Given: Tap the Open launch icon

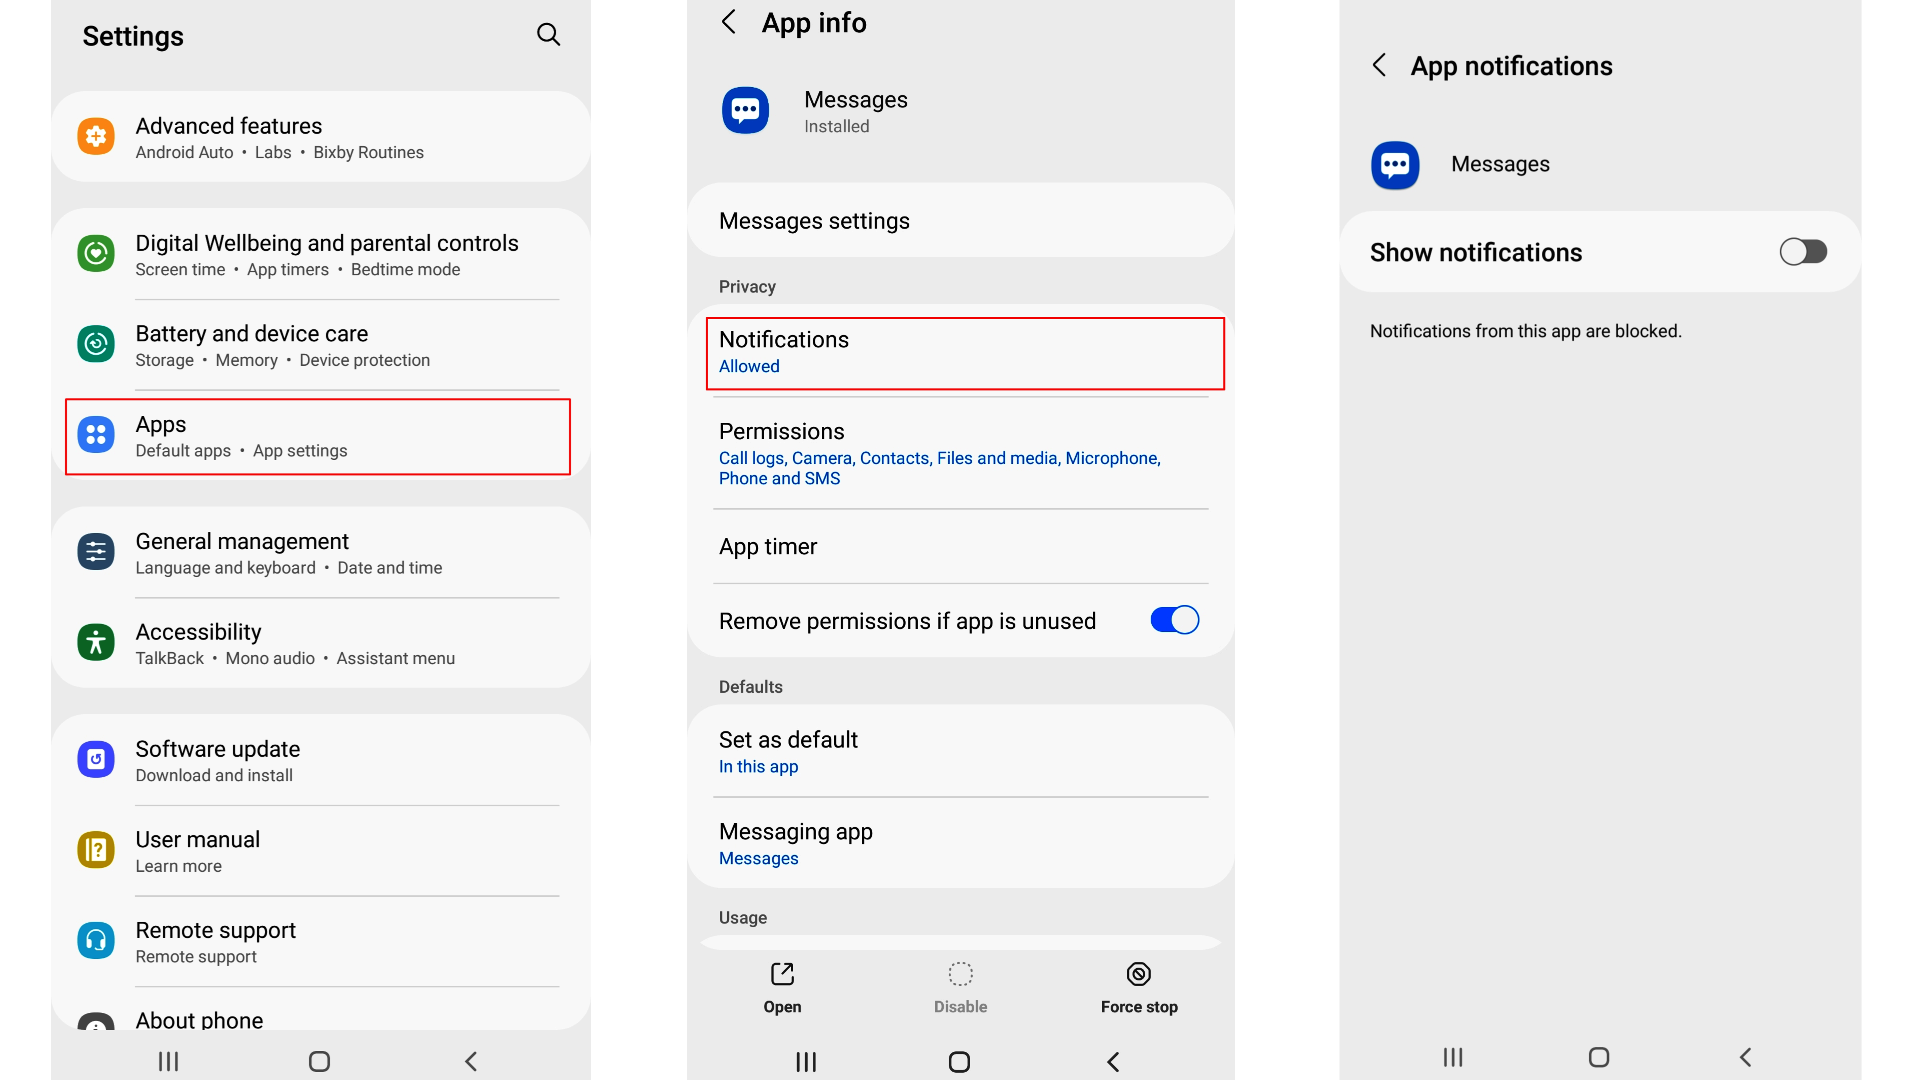Looking at the screenshot, I should 782,974.
